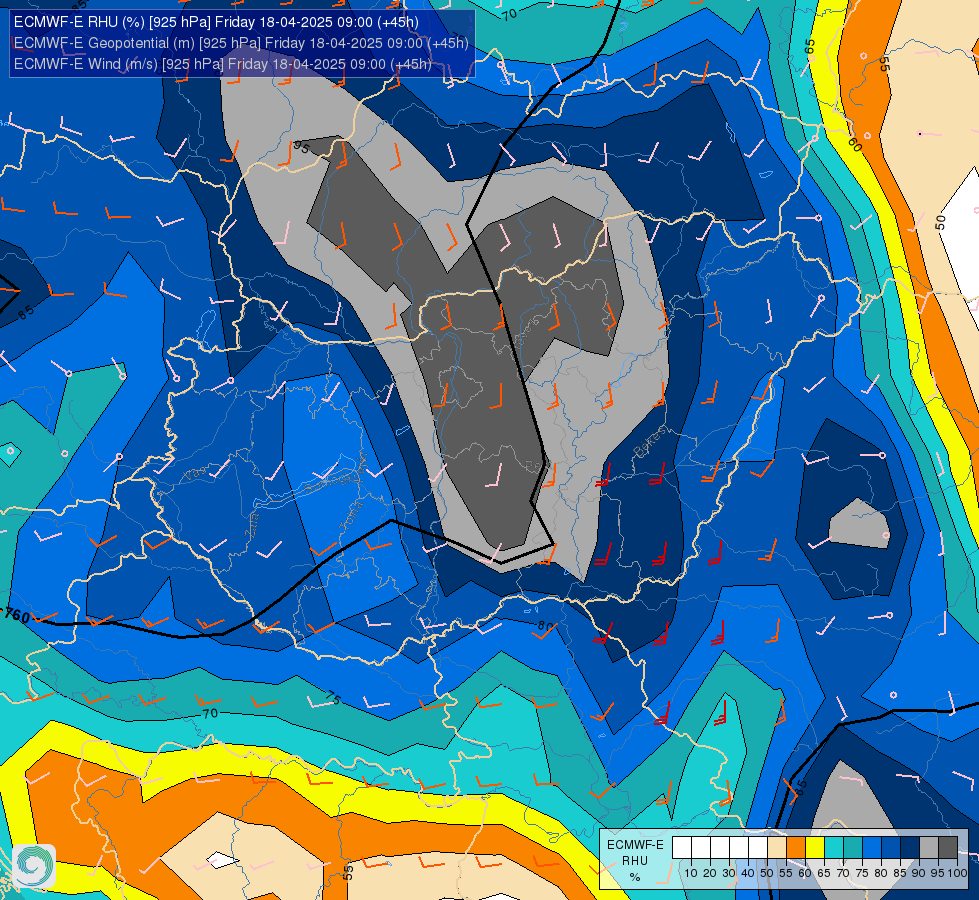Screen dimensions: 979x900
Task: Click the navy 85–90 legend swatch
Action: (910, 848)
